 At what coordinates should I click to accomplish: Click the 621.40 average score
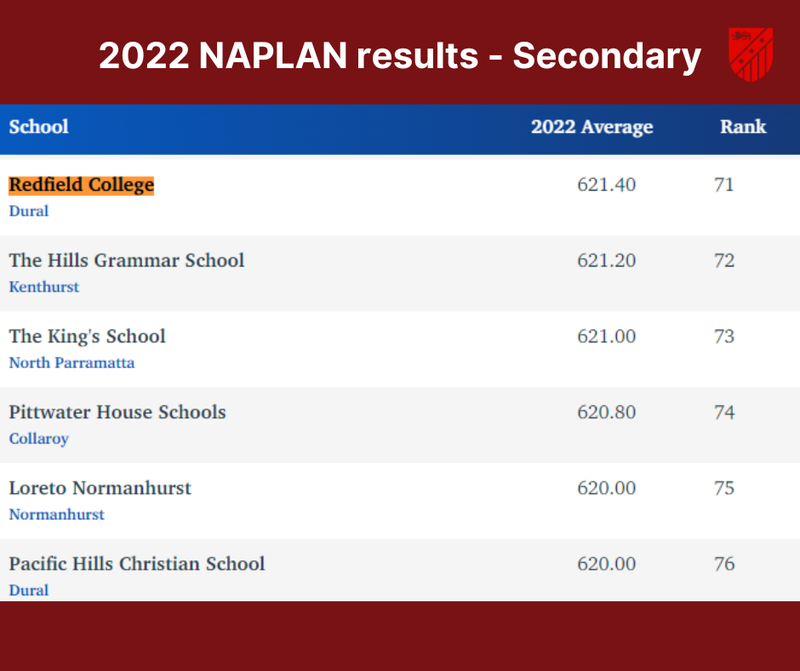[x=606, y=185]
